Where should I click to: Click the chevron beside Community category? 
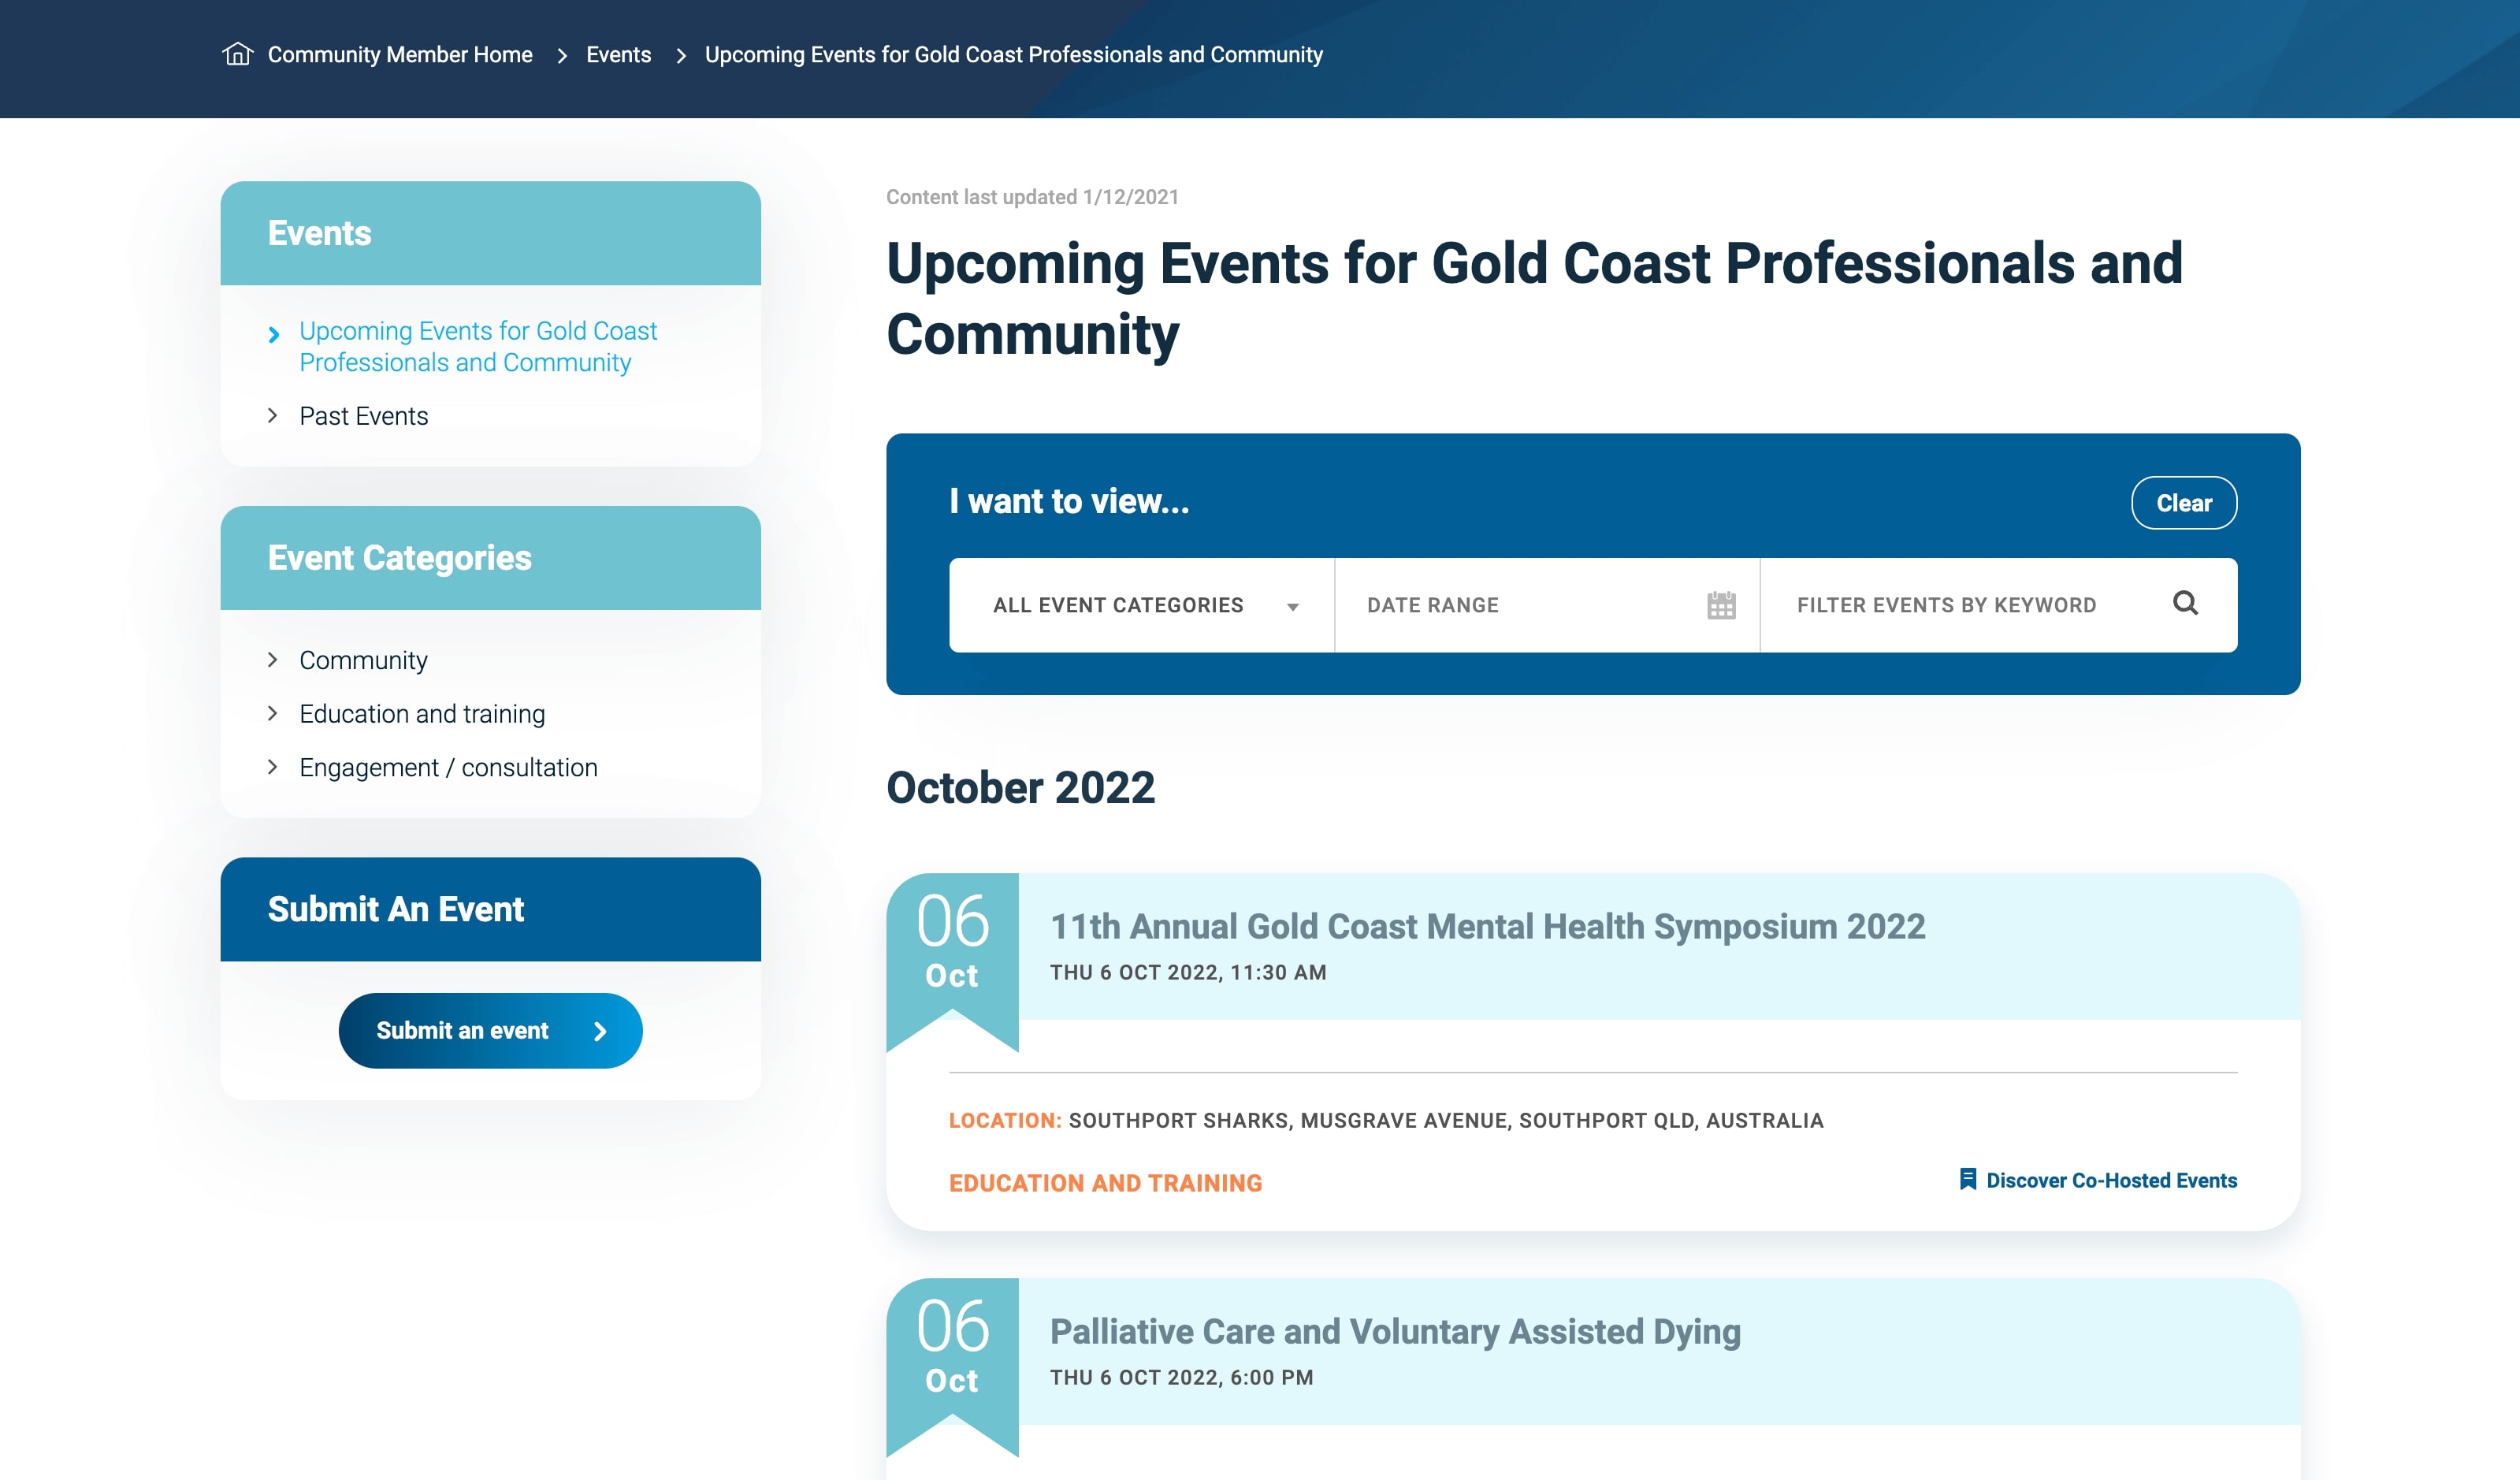[273, 660]
